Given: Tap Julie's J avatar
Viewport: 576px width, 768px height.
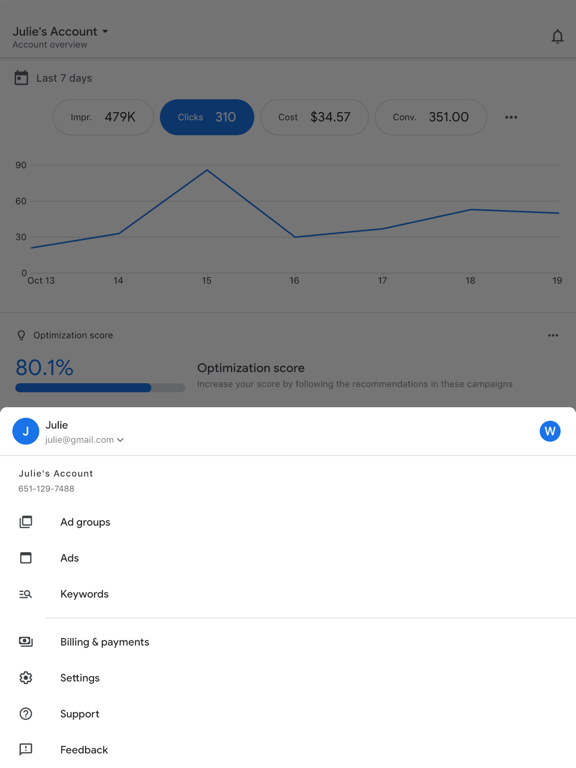Looking at the screenshot, I should tap(25, 431).
